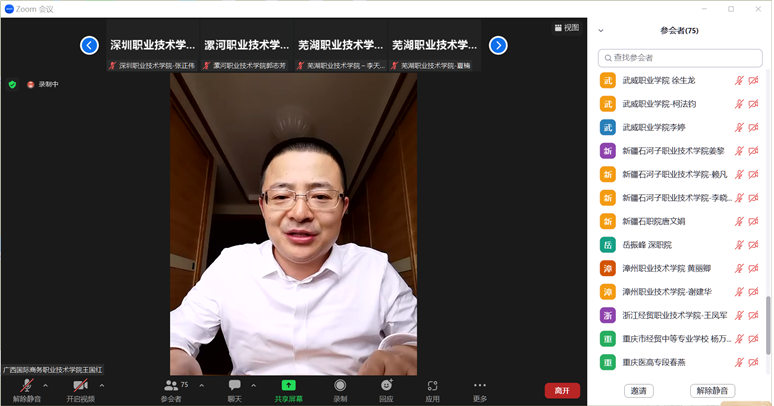Image resolution: width=774 pixels, height=406 pixels.
Task: Click the Find participant (查找参会者) search field
Action: pos(680,58)
